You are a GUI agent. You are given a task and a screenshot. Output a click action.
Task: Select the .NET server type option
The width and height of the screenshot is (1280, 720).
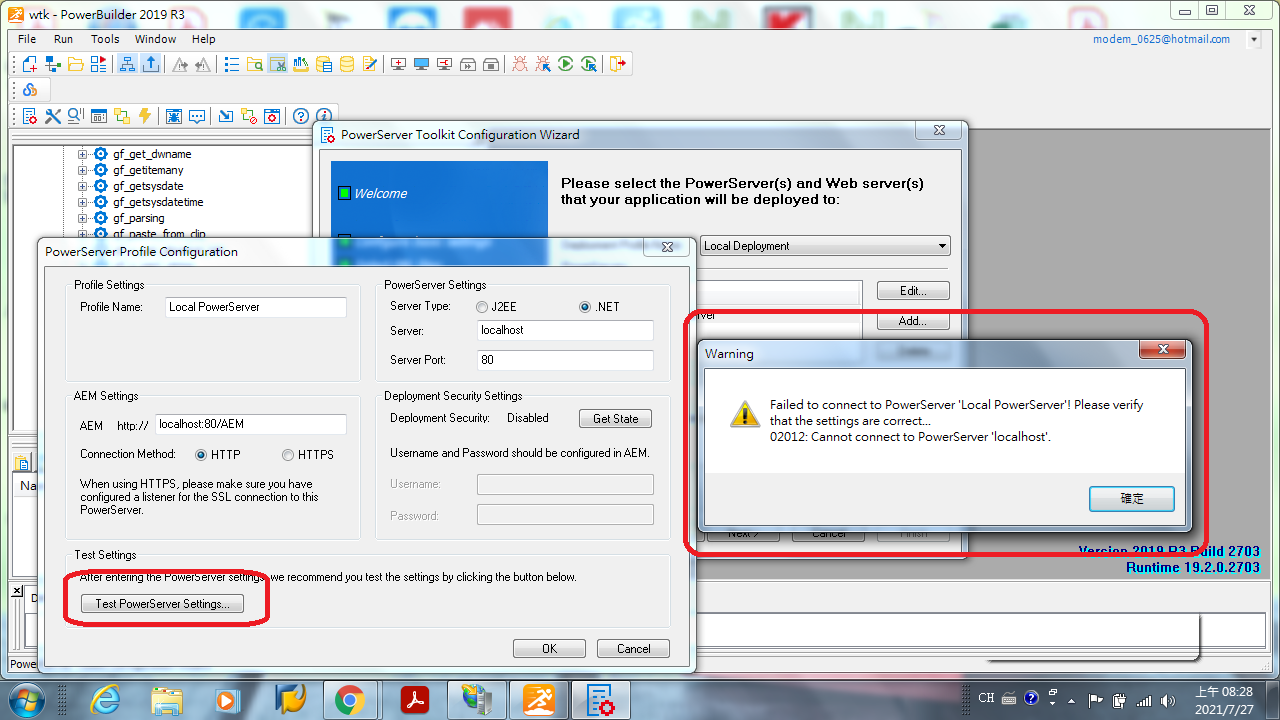pyautogui.click(x=585, y=307)
